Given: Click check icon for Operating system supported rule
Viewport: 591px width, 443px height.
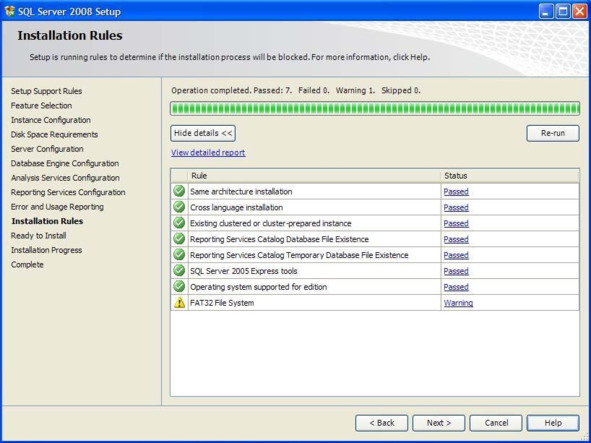Looking at the screenshot, I should (179, 287).
